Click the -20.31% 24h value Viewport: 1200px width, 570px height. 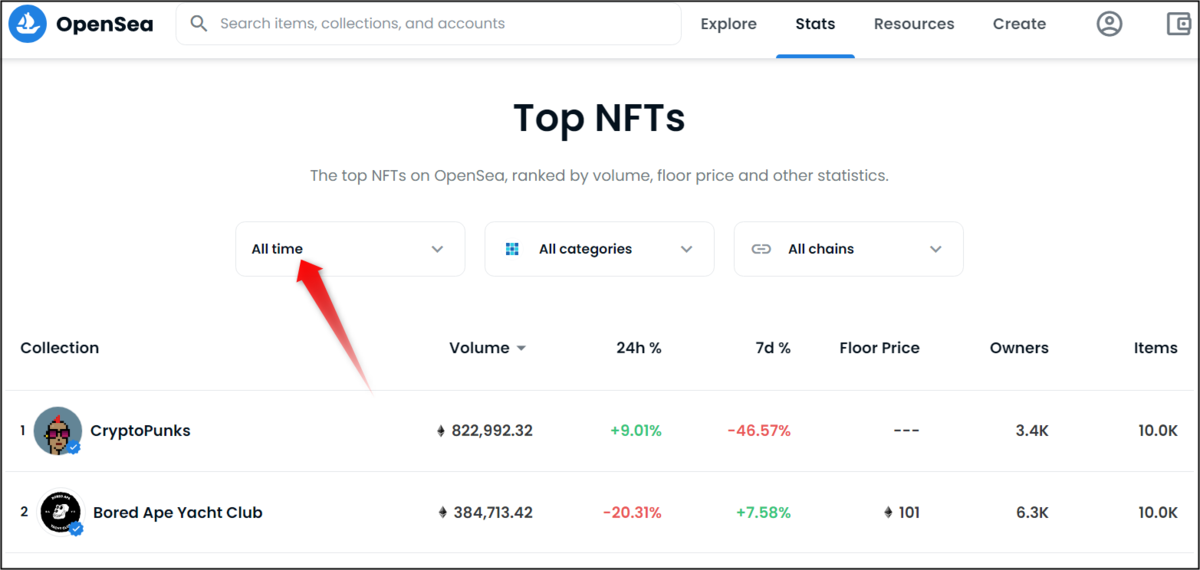(632, 512)
